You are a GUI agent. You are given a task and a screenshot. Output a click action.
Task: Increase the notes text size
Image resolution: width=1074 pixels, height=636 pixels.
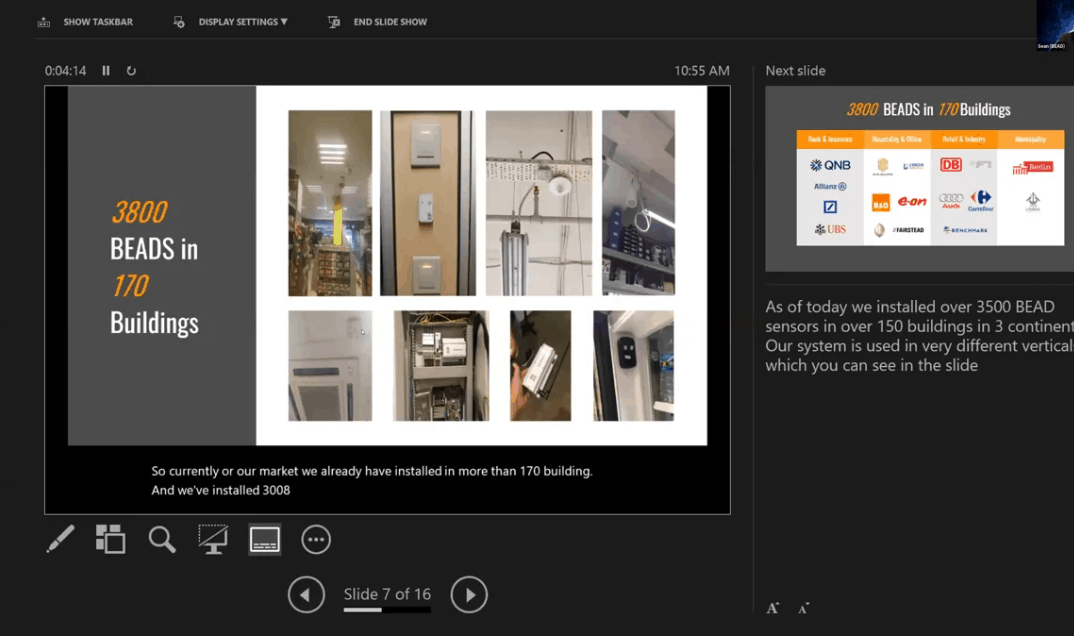click(773, 607)
